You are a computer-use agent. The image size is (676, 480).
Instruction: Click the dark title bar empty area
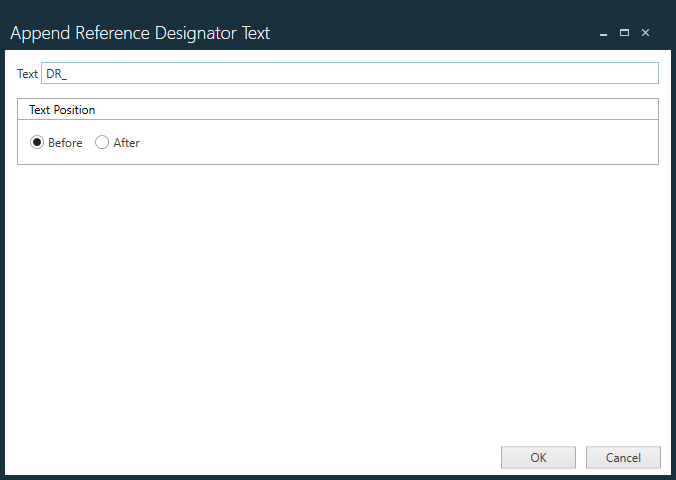point(430,33)
